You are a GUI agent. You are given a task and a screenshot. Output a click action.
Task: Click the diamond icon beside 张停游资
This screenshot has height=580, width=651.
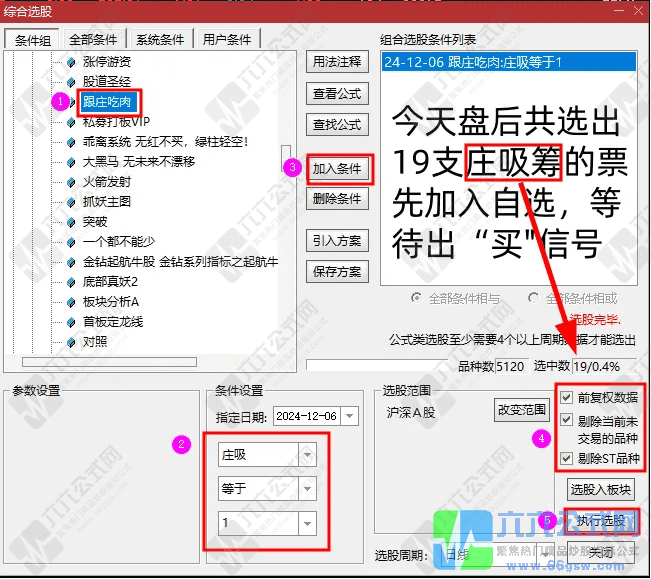click(71, 62)
